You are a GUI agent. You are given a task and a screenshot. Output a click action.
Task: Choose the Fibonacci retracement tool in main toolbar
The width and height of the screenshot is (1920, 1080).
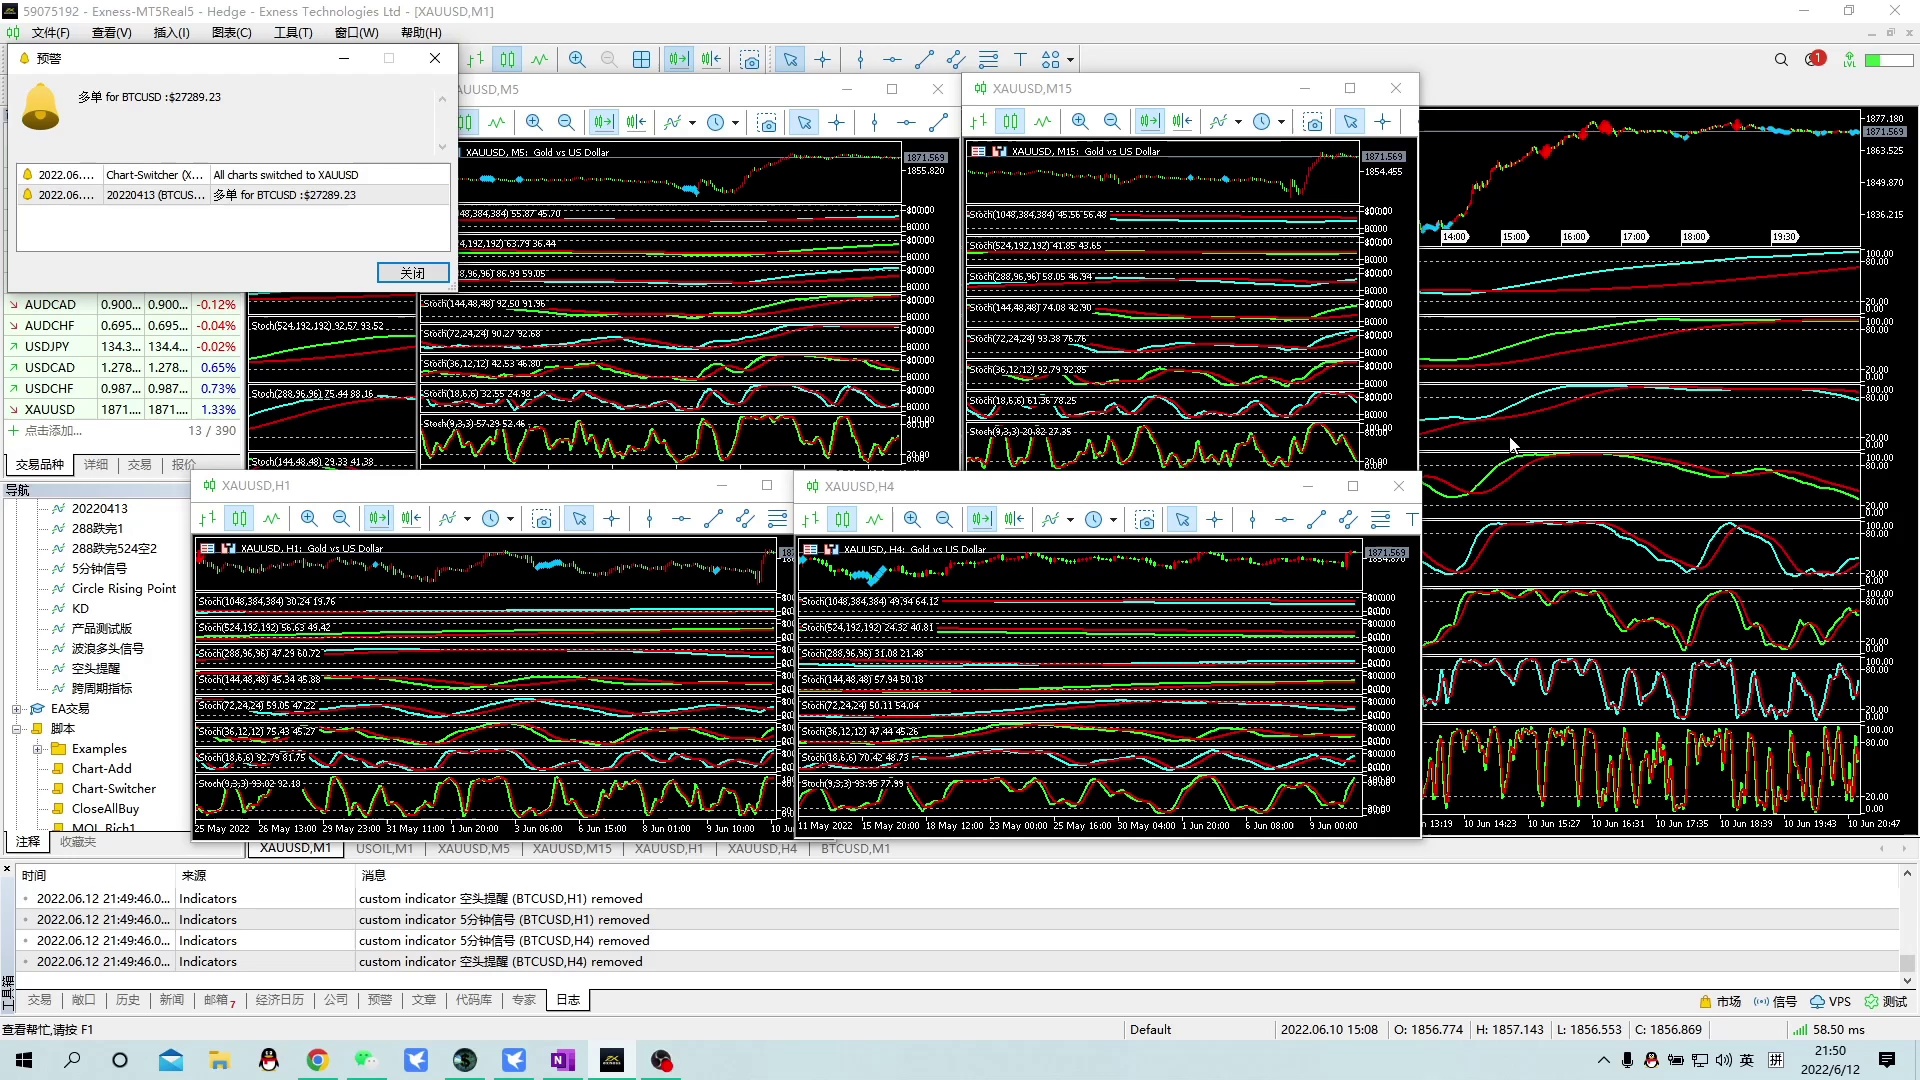tap(989, 60)
